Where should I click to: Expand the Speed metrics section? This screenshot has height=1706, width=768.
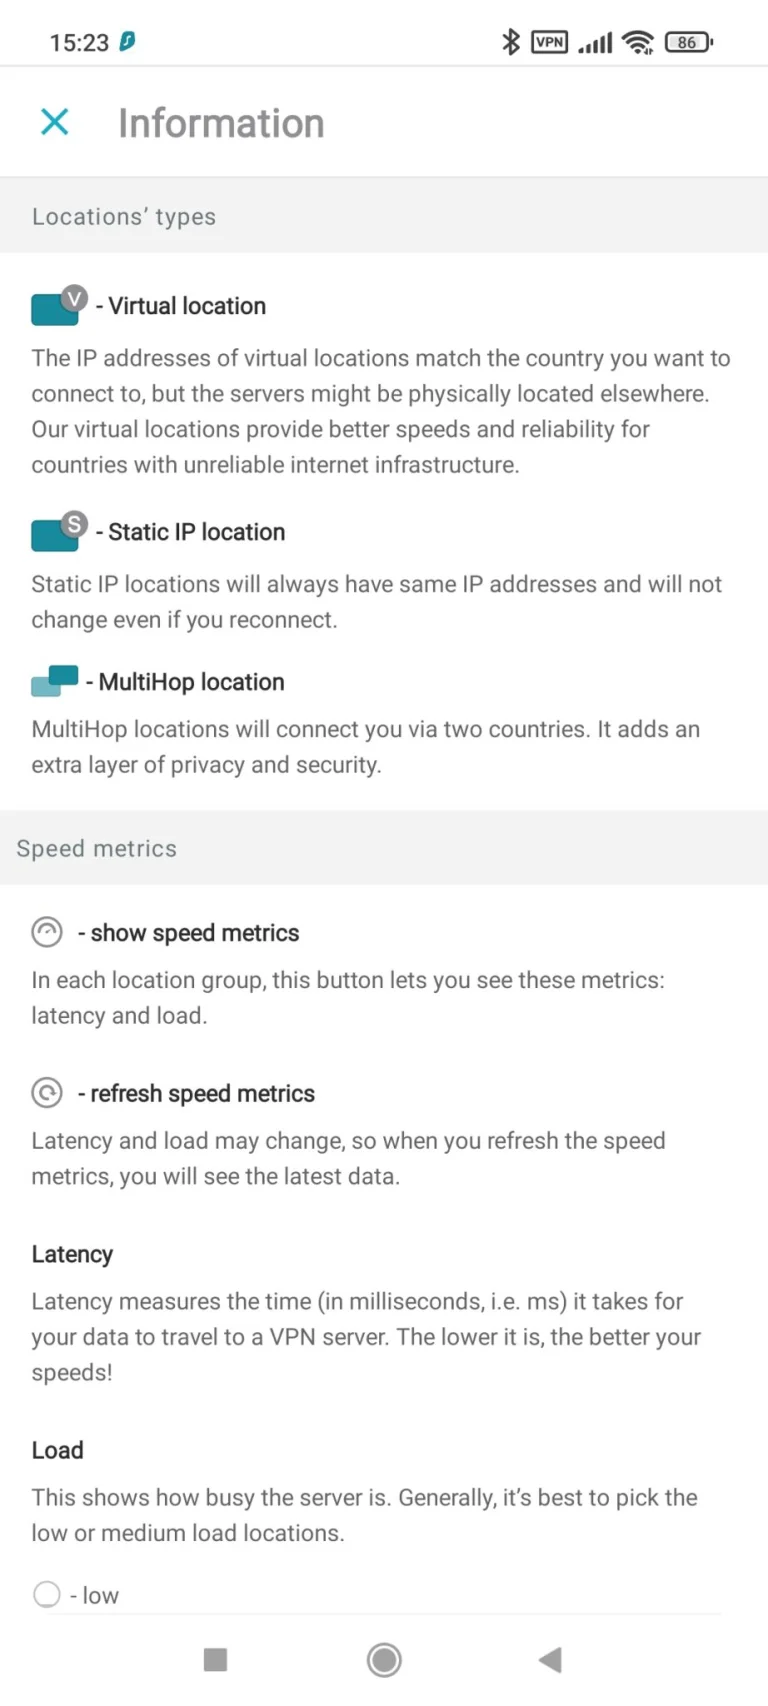coord(96,848)
